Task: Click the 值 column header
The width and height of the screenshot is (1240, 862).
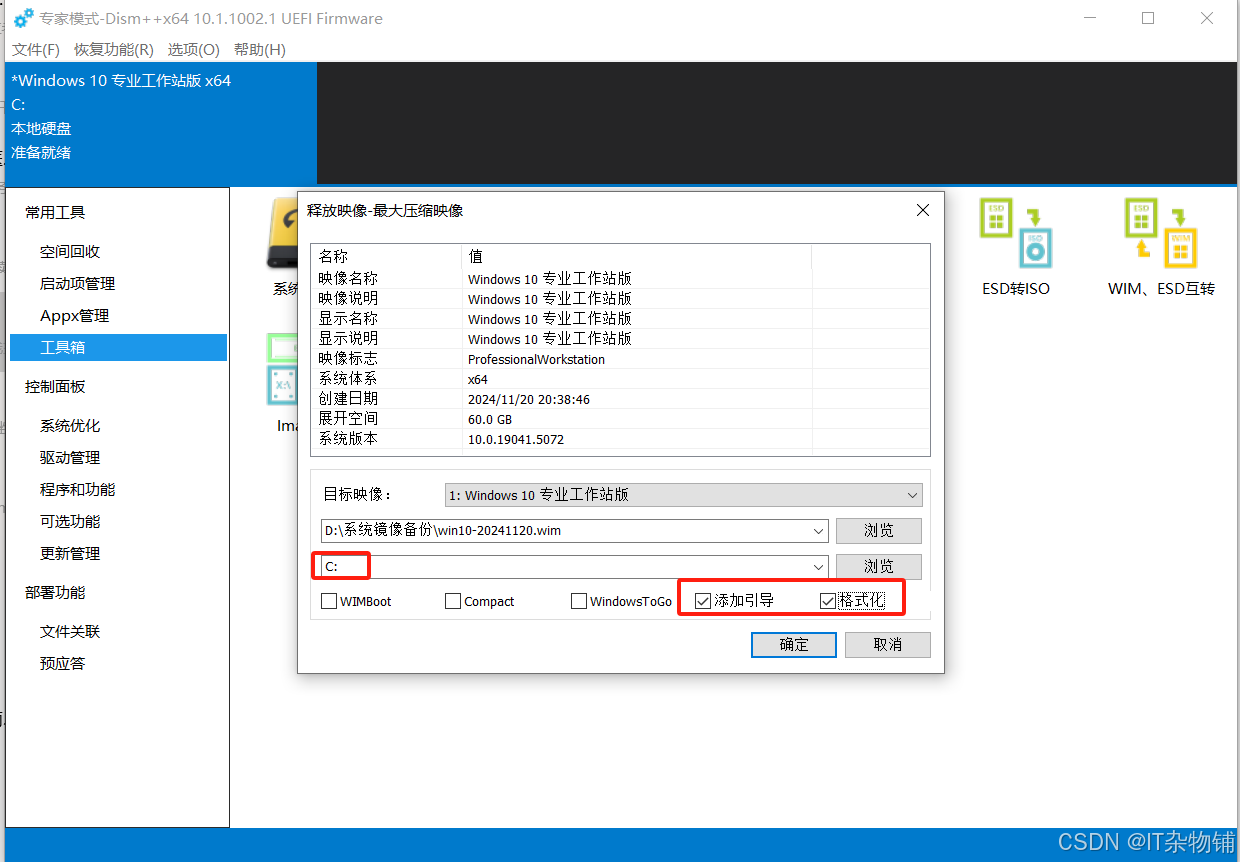Action: (x=636, y=256)
